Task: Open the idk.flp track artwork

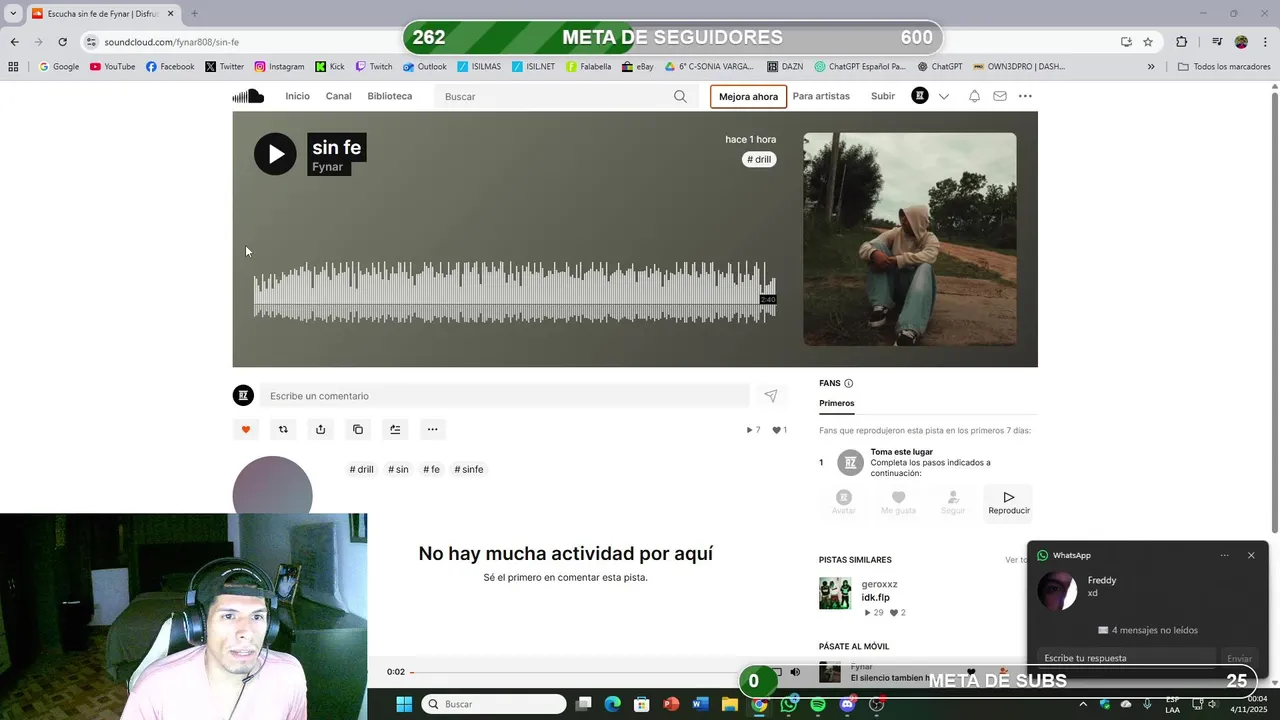Action: point(835,593)
